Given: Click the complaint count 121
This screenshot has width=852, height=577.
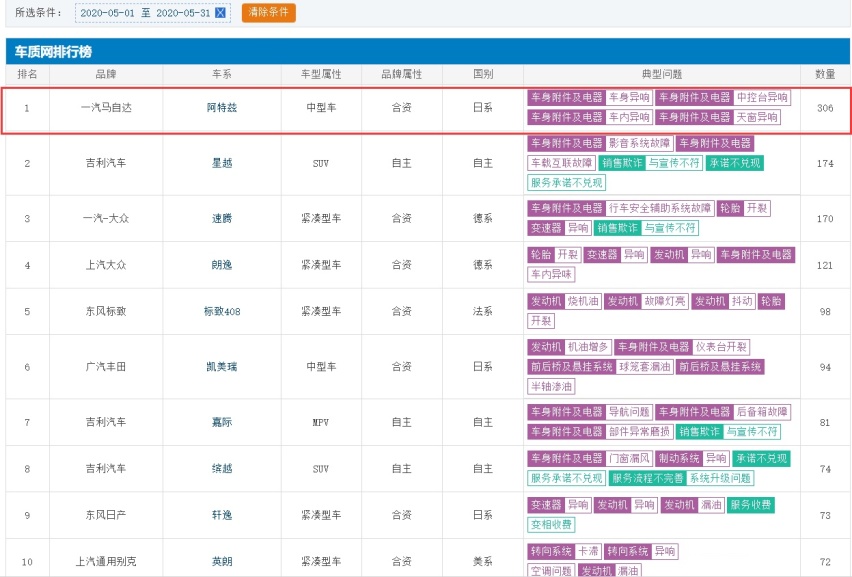Looking at the screenshot, I should point(825,266).
